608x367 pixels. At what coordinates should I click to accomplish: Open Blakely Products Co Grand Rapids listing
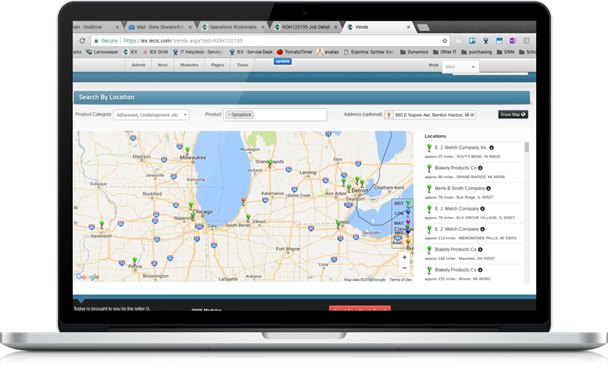[473, 172]
